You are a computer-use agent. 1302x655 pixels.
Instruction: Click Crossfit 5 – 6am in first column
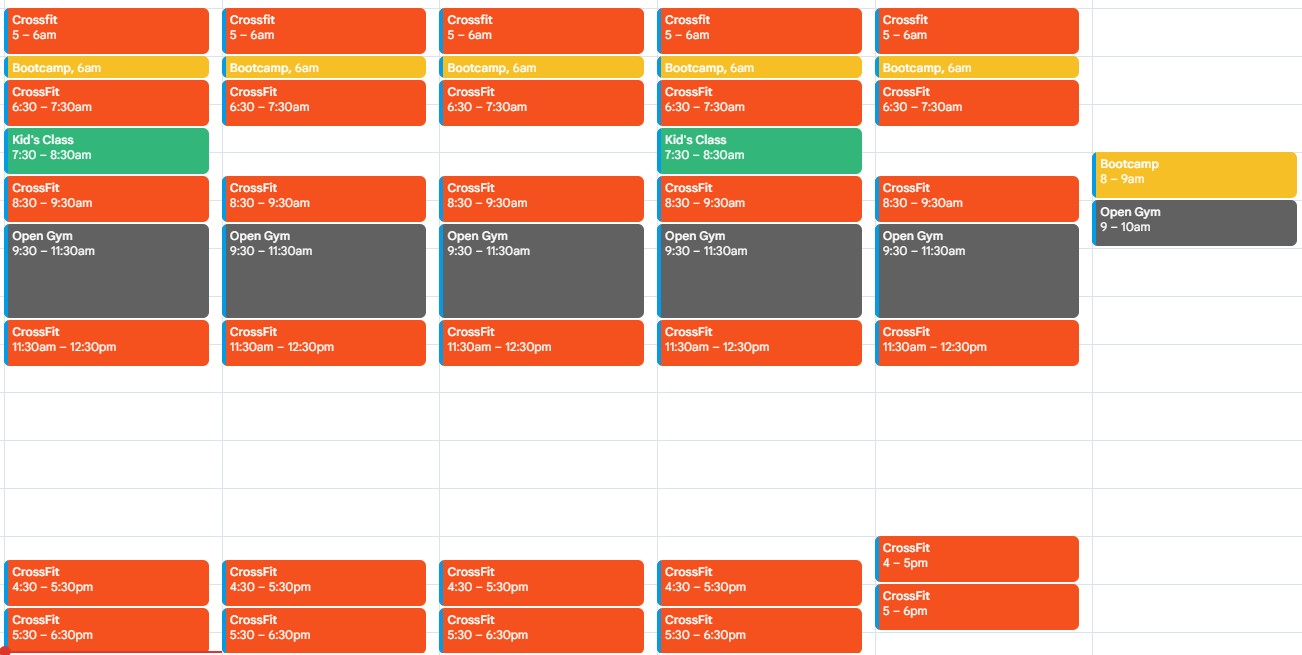pyautogui.click(x=107, y=31)
